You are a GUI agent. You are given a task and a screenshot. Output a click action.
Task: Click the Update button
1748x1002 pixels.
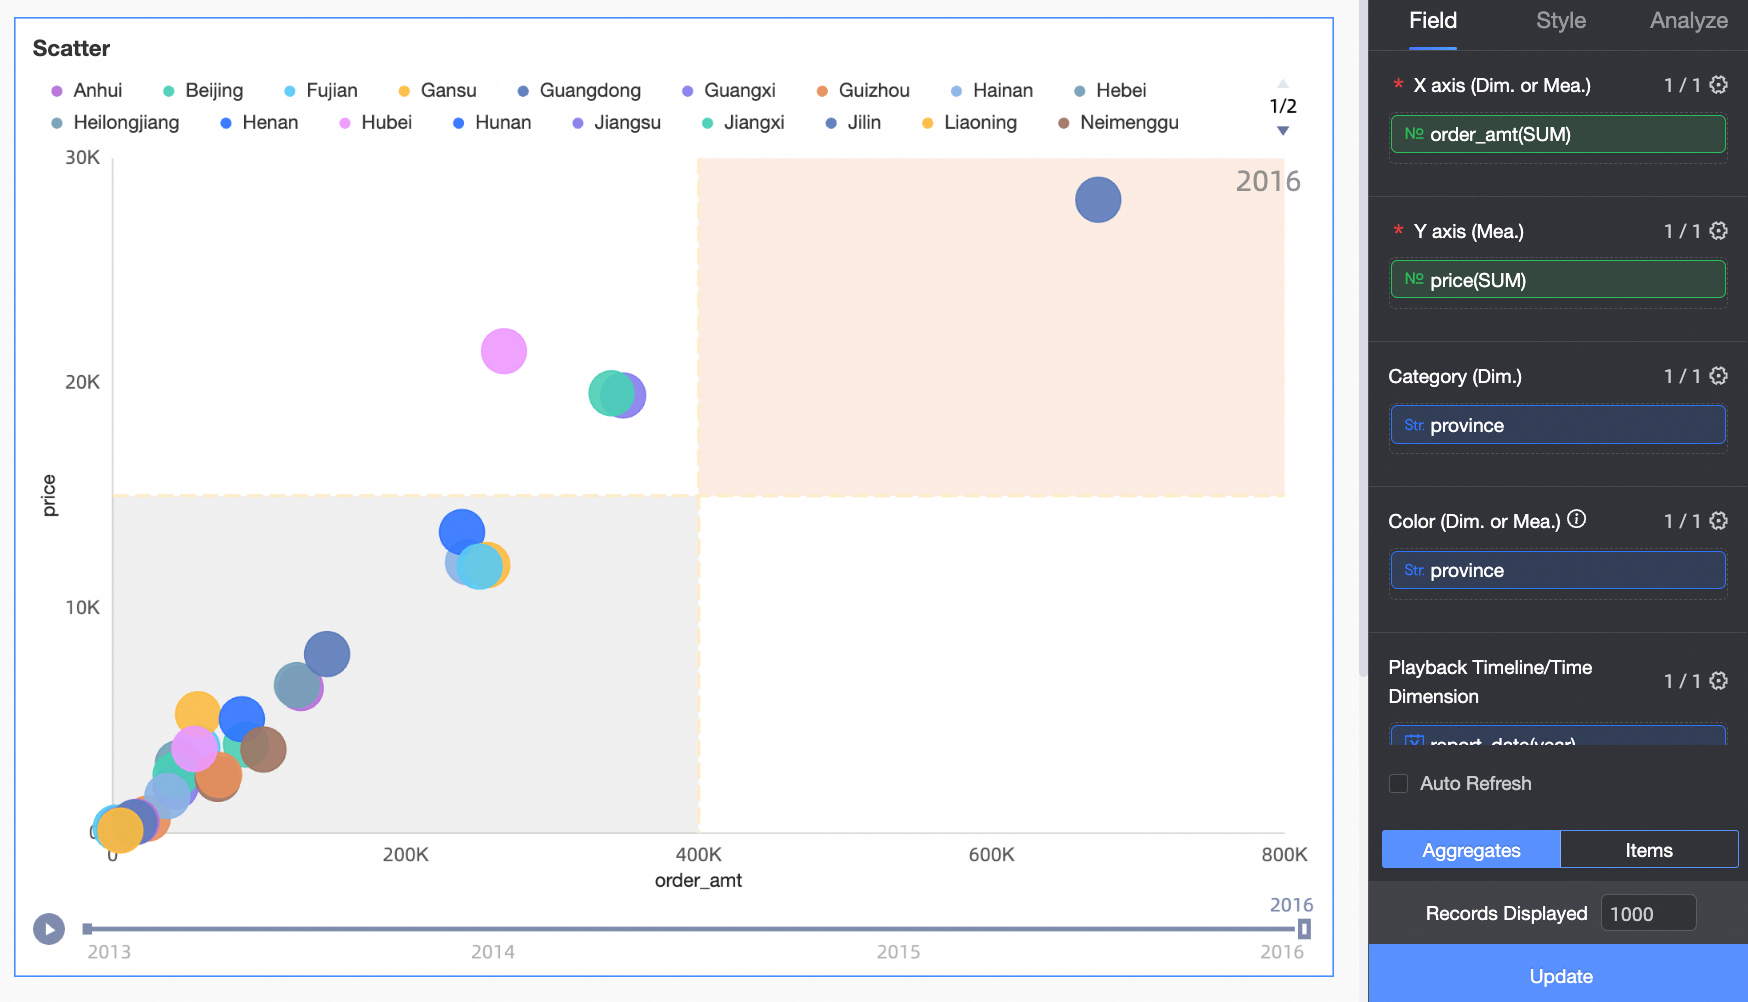coord(1559,976)
